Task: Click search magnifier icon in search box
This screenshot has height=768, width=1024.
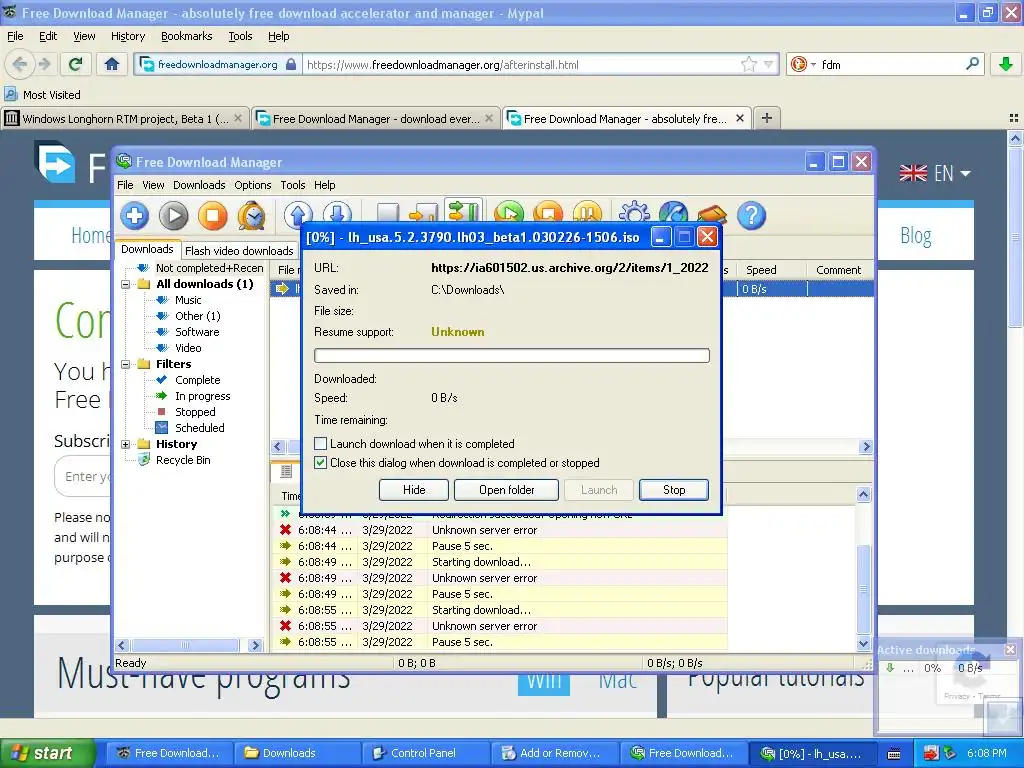Action: (x=972, y=64)
